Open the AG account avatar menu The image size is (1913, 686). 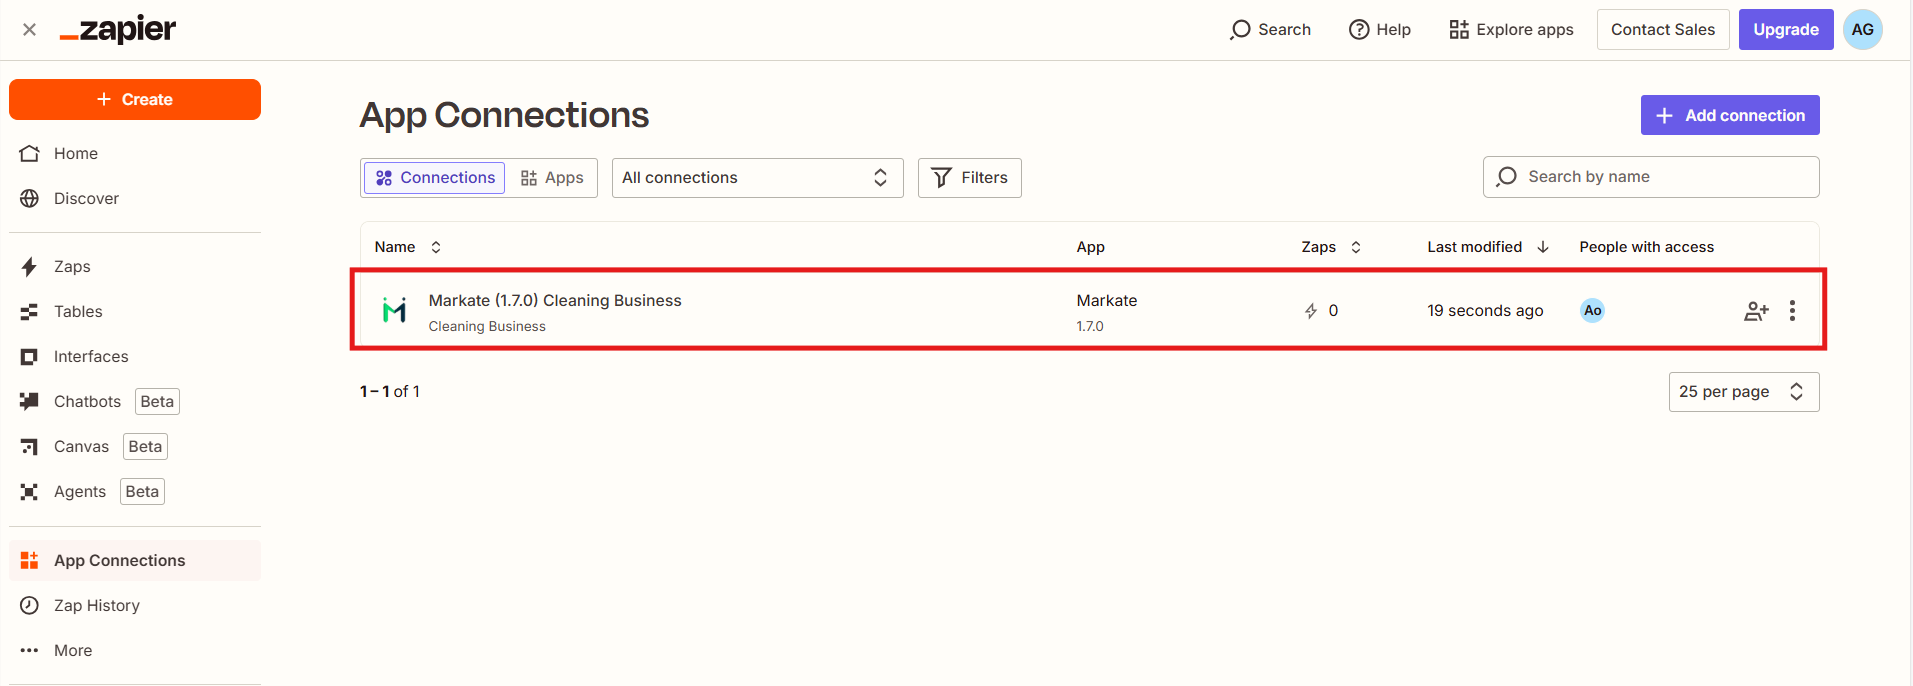pos(1863,30)
